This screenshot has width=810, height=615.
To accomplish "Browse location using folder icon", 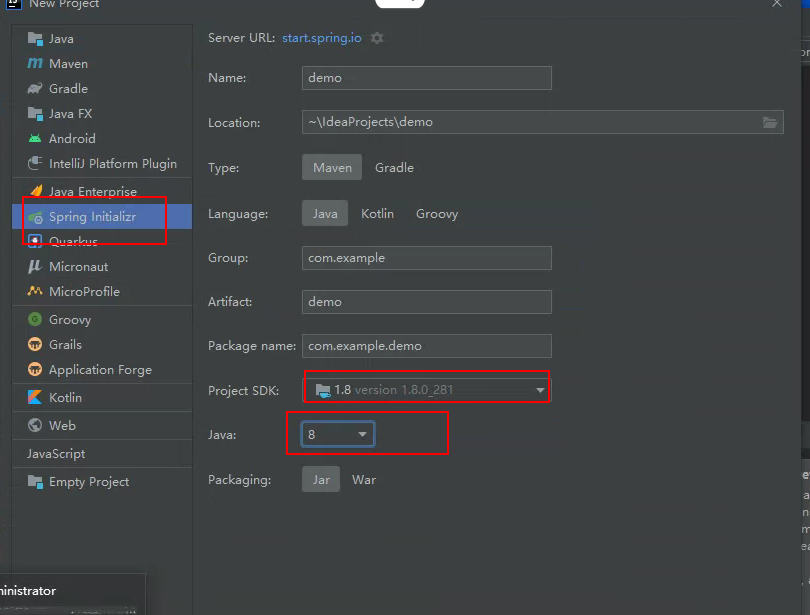I will [769, 122].
